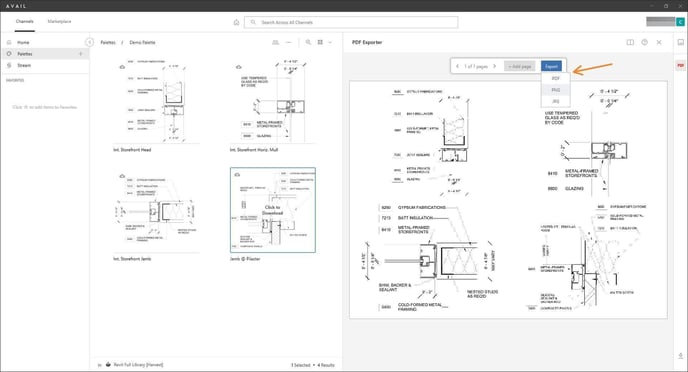
Task: Click the '1 Selected' status text
Action: point(301,365)
